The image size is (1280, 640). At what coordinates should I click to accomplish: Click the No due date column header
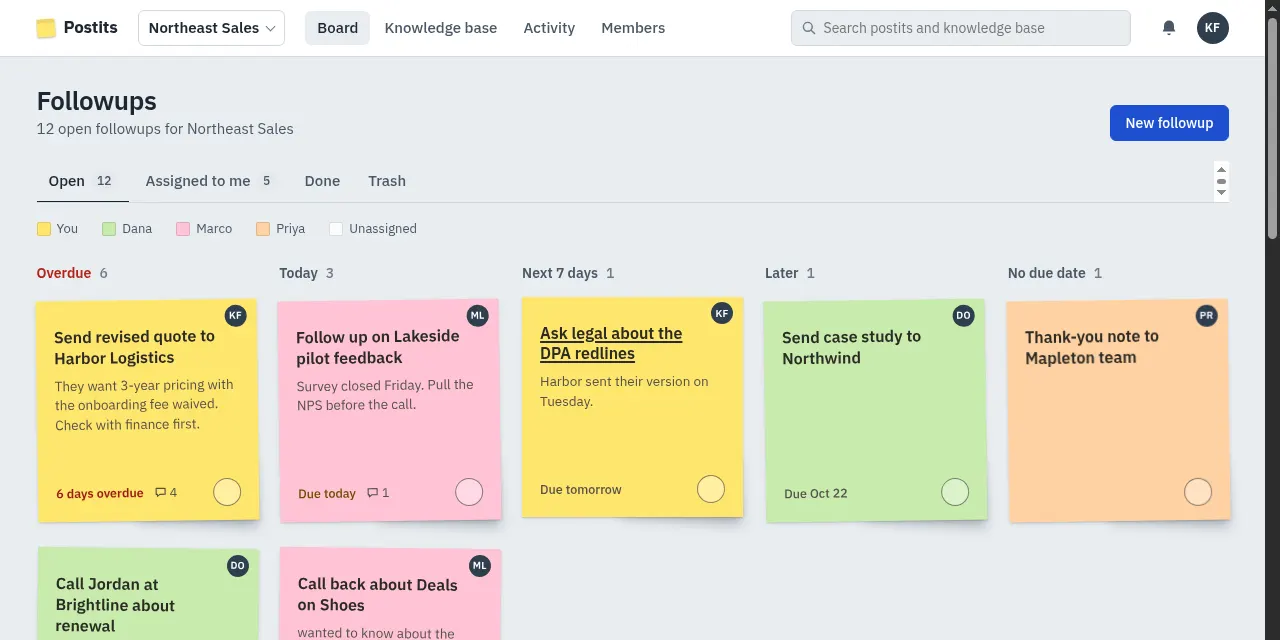point(1055,273)
